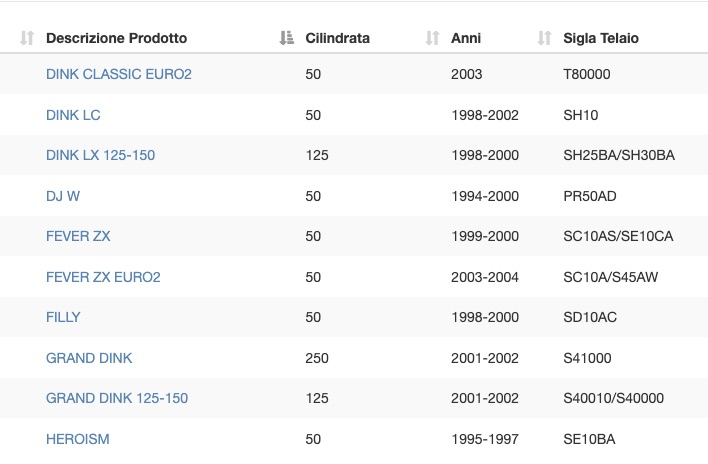This screenshot has width=708, height=464.
Task: Open the DJ W product link
Action: click(x=63, y=196)
